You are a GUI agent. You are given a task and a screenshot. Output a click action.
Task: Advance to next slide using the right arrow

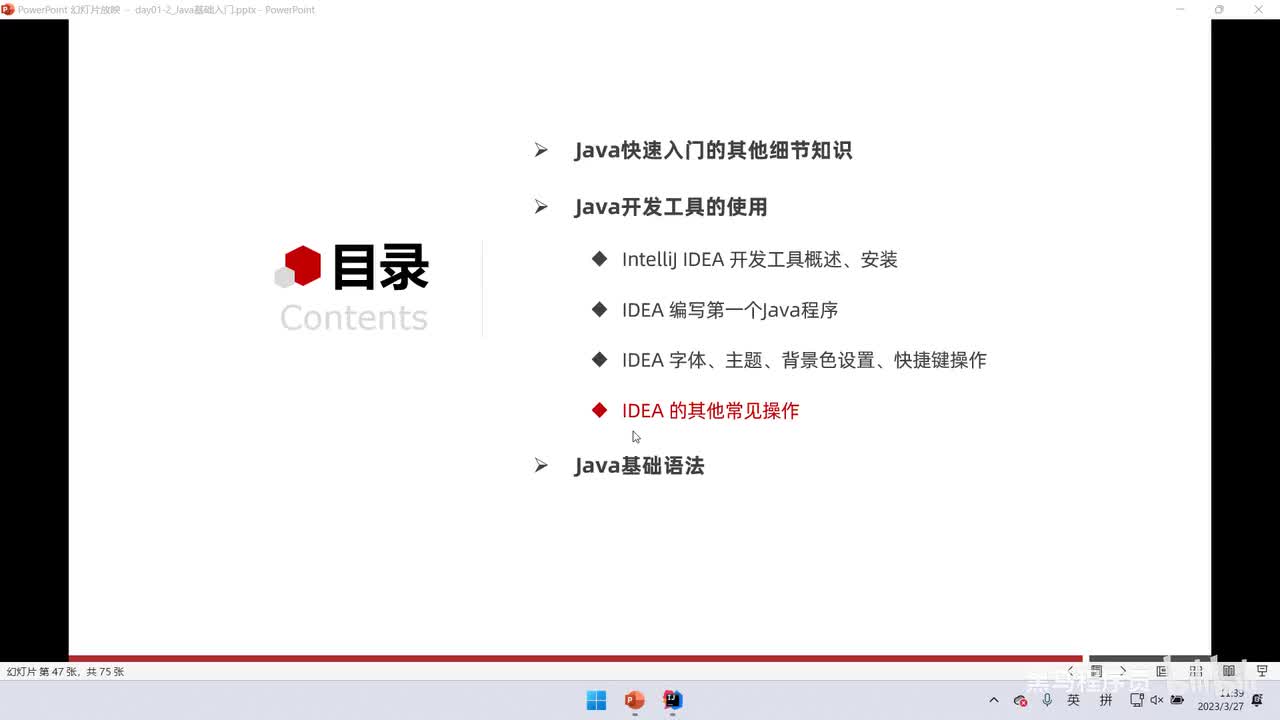pyautogui.click(x=1123, y=671)
